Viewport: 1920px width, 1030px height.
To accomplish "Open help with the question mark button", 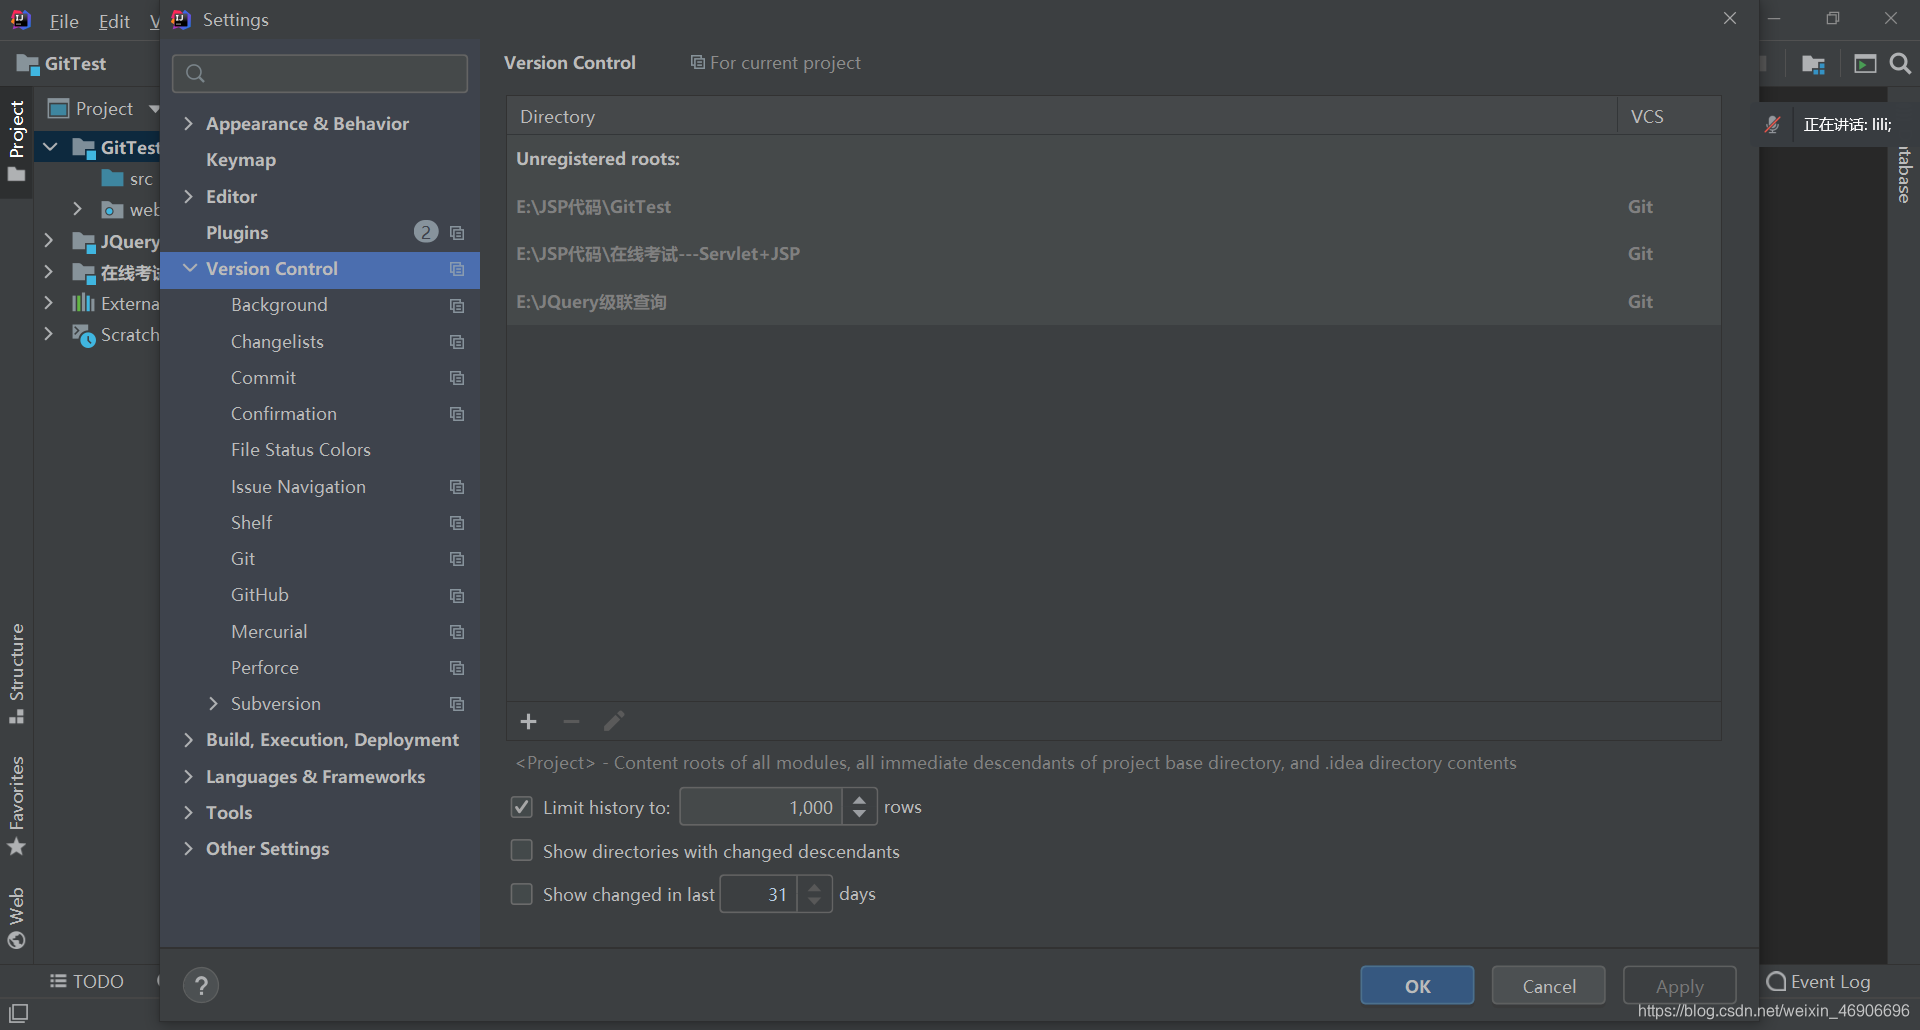I will (x=201, y=986).
